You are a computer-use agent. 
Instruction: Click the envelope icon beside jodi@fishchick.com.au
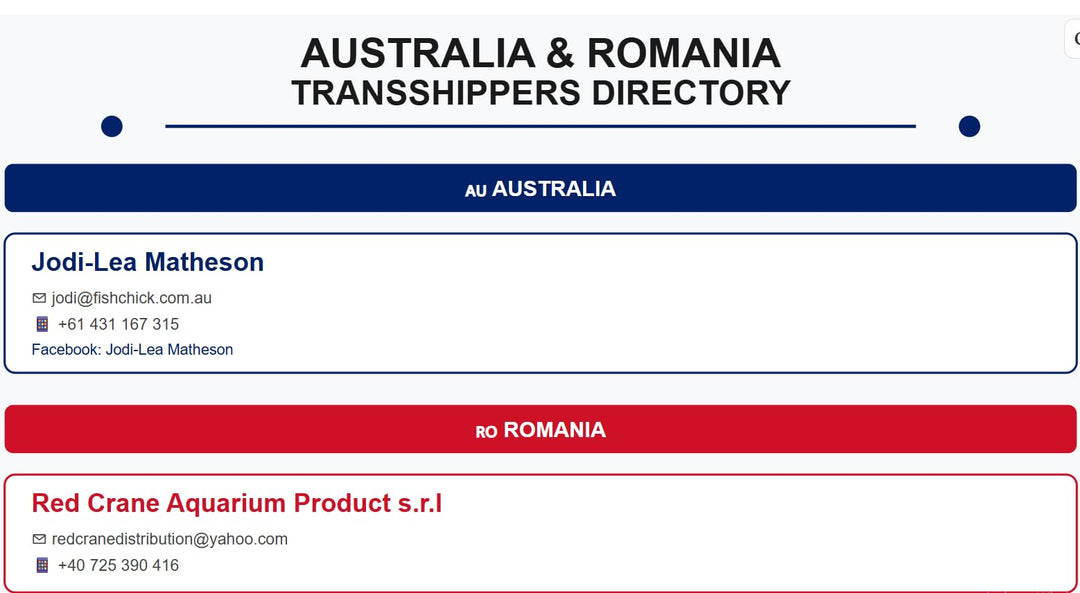pos(39,298)
